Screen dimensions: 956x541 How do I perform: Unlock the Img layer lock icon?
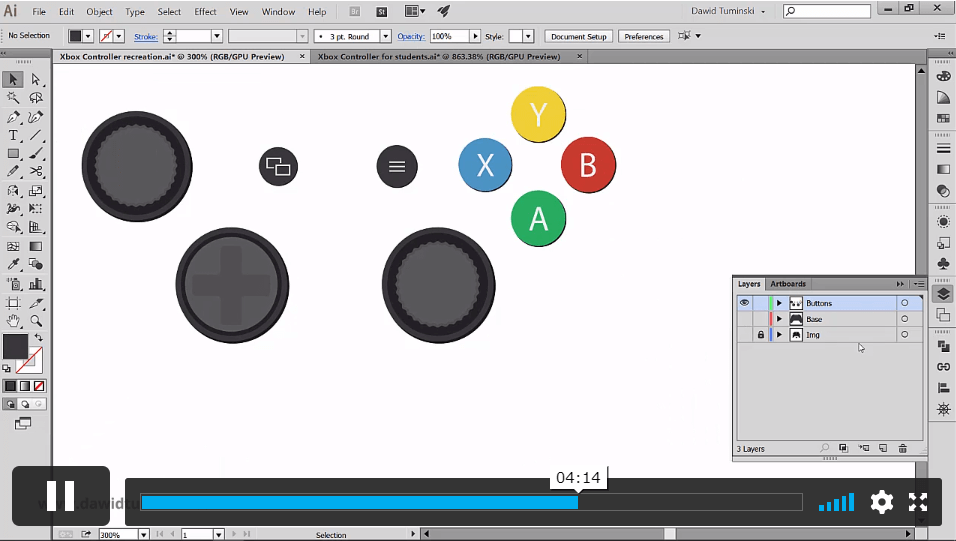coord(760,334)
